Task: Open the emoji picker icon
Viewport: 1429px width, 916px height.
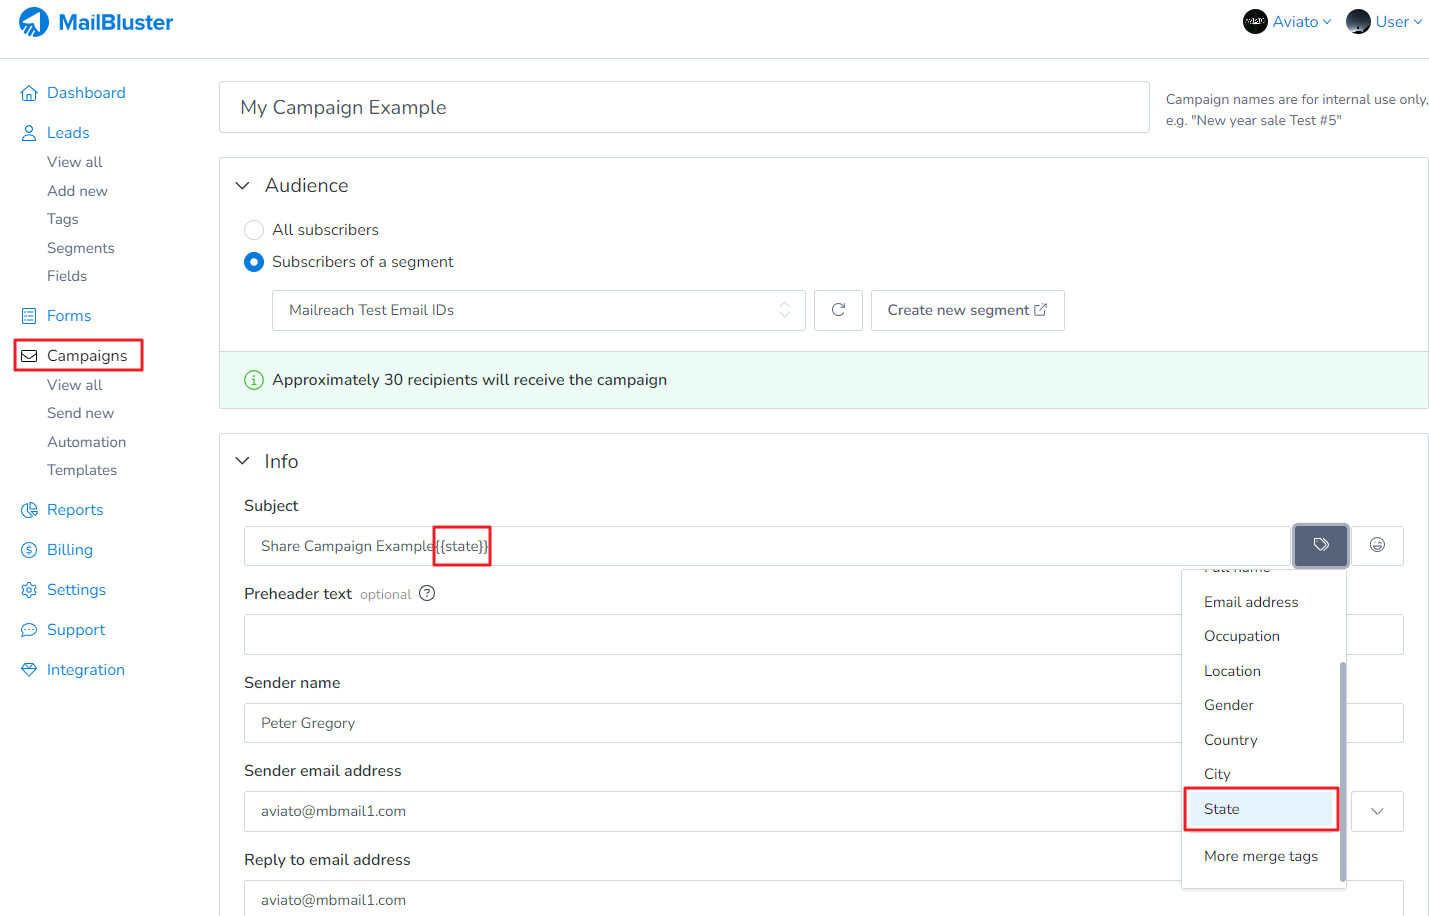Action: click(x=1377, y=545)
